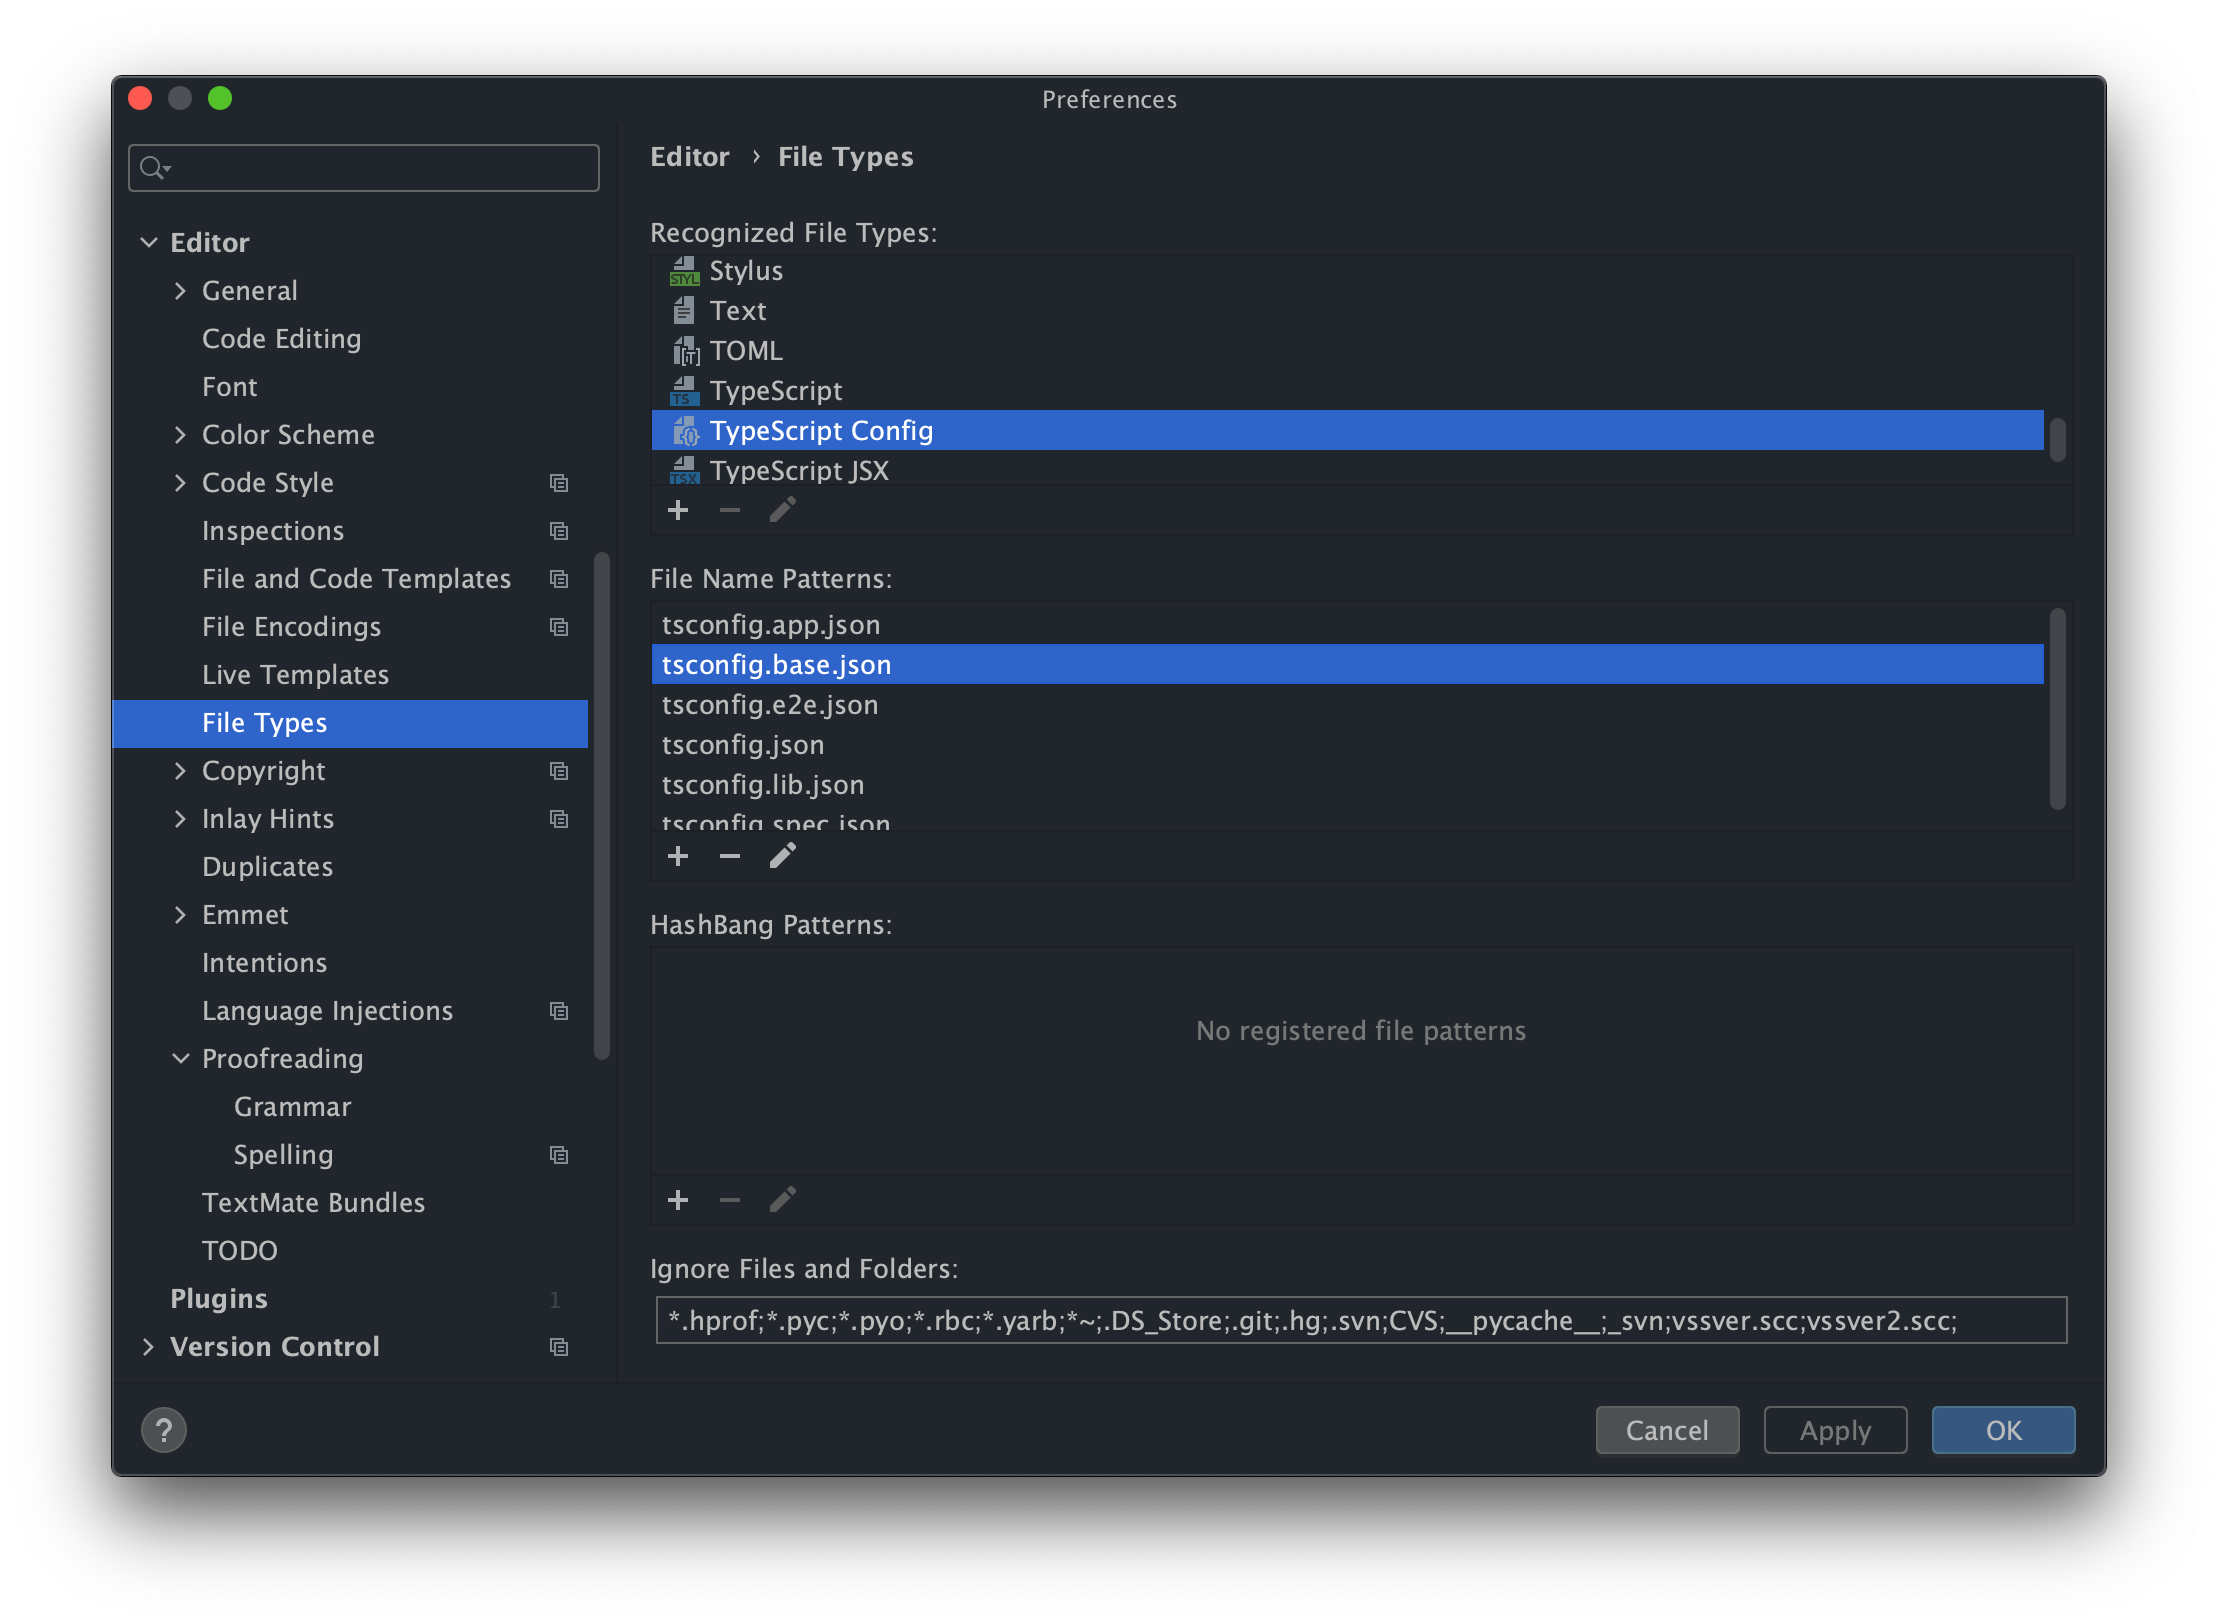Screen dimensions: 2218x1624
Task: Click add button under HashBang Patterns
Action: click(x=678, y=1200)
